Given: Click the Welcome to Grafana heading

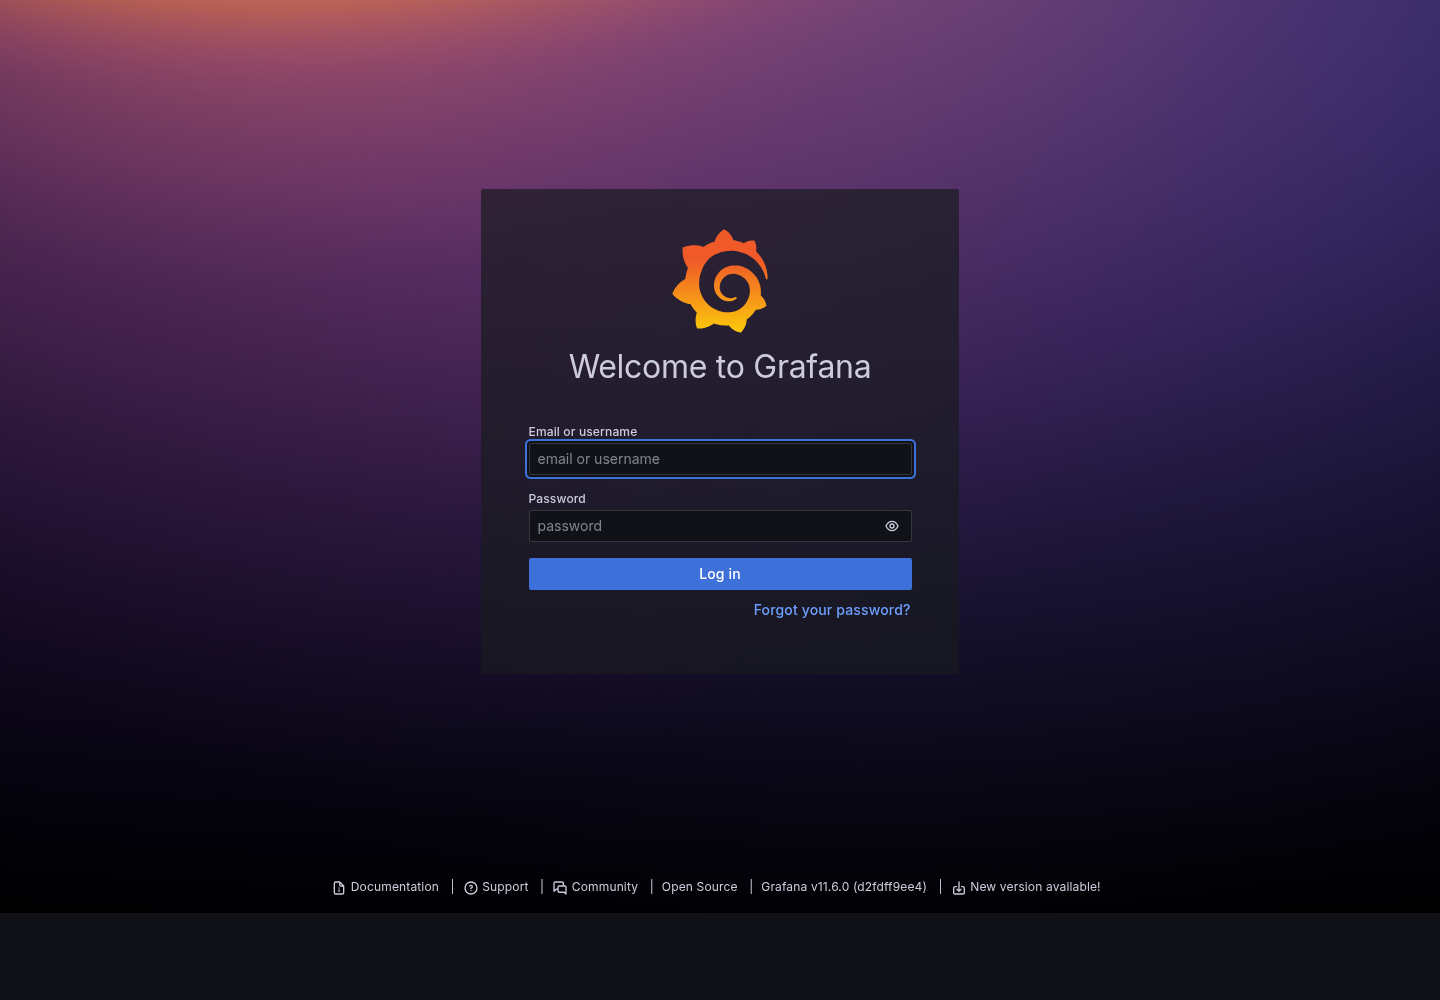Looking at the screenshot, I should (720, 367).
